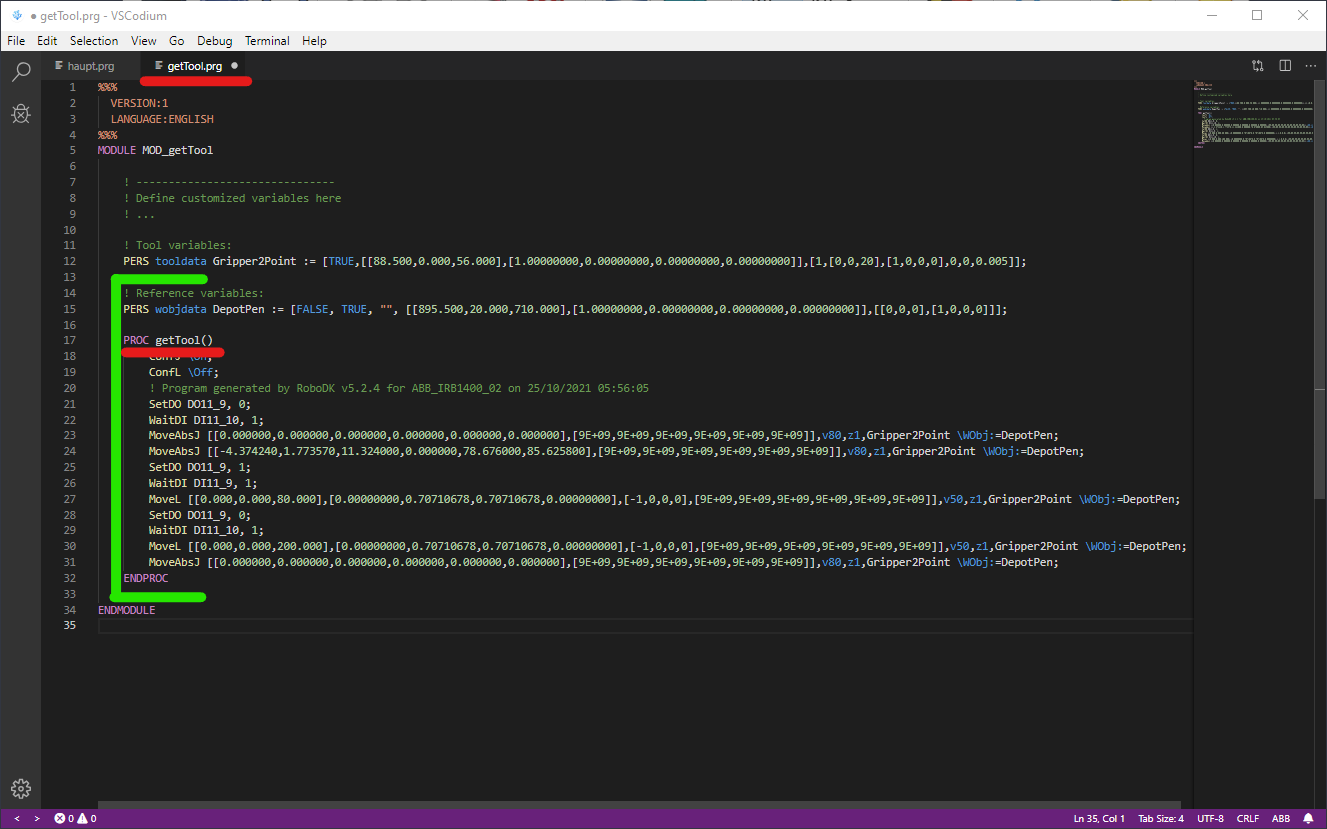Open the Search view in activity bar
The height and width of the screenshot is (829, 1327).
pyautogui.click(x=20, y=71)
